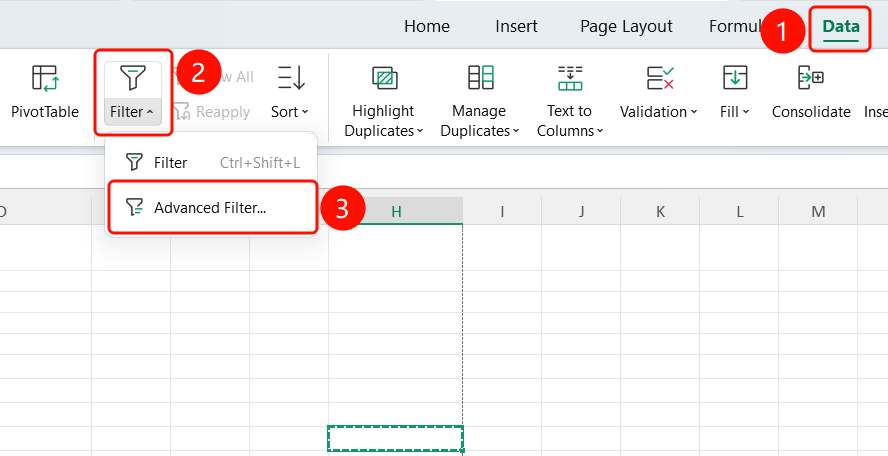Viewport: 888px width, 456px height.
Task: Click the PivotTable icon
Action: [45, 78]
